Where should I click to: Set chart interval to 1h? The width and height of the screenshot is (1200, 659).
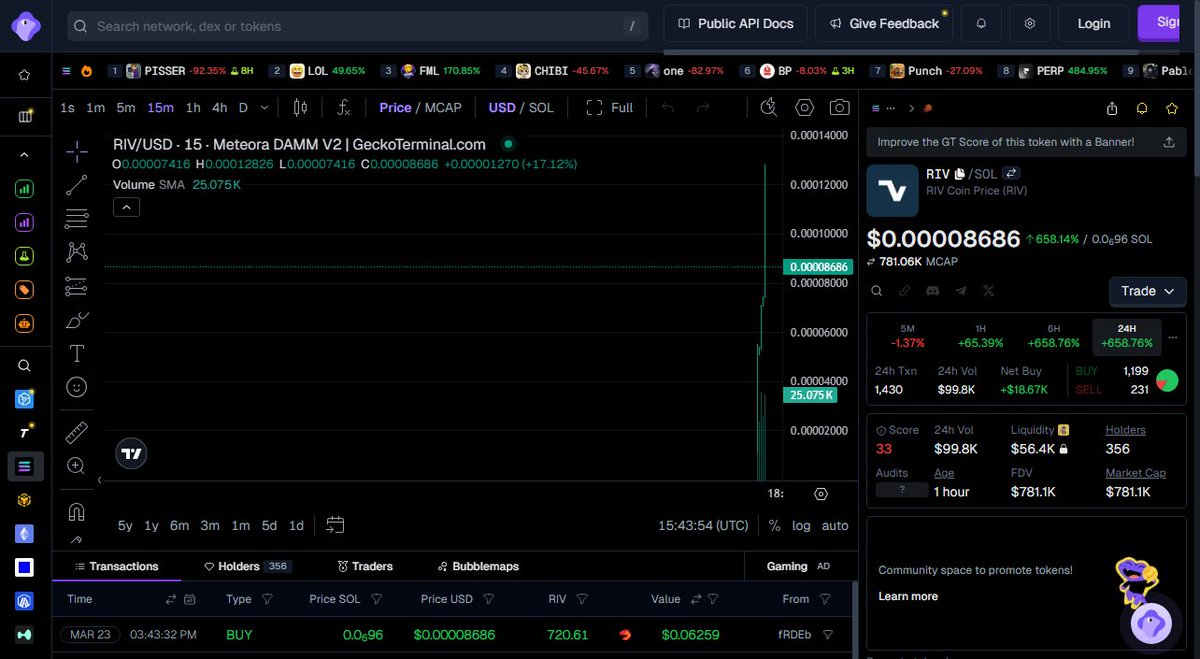pos(193,107)
